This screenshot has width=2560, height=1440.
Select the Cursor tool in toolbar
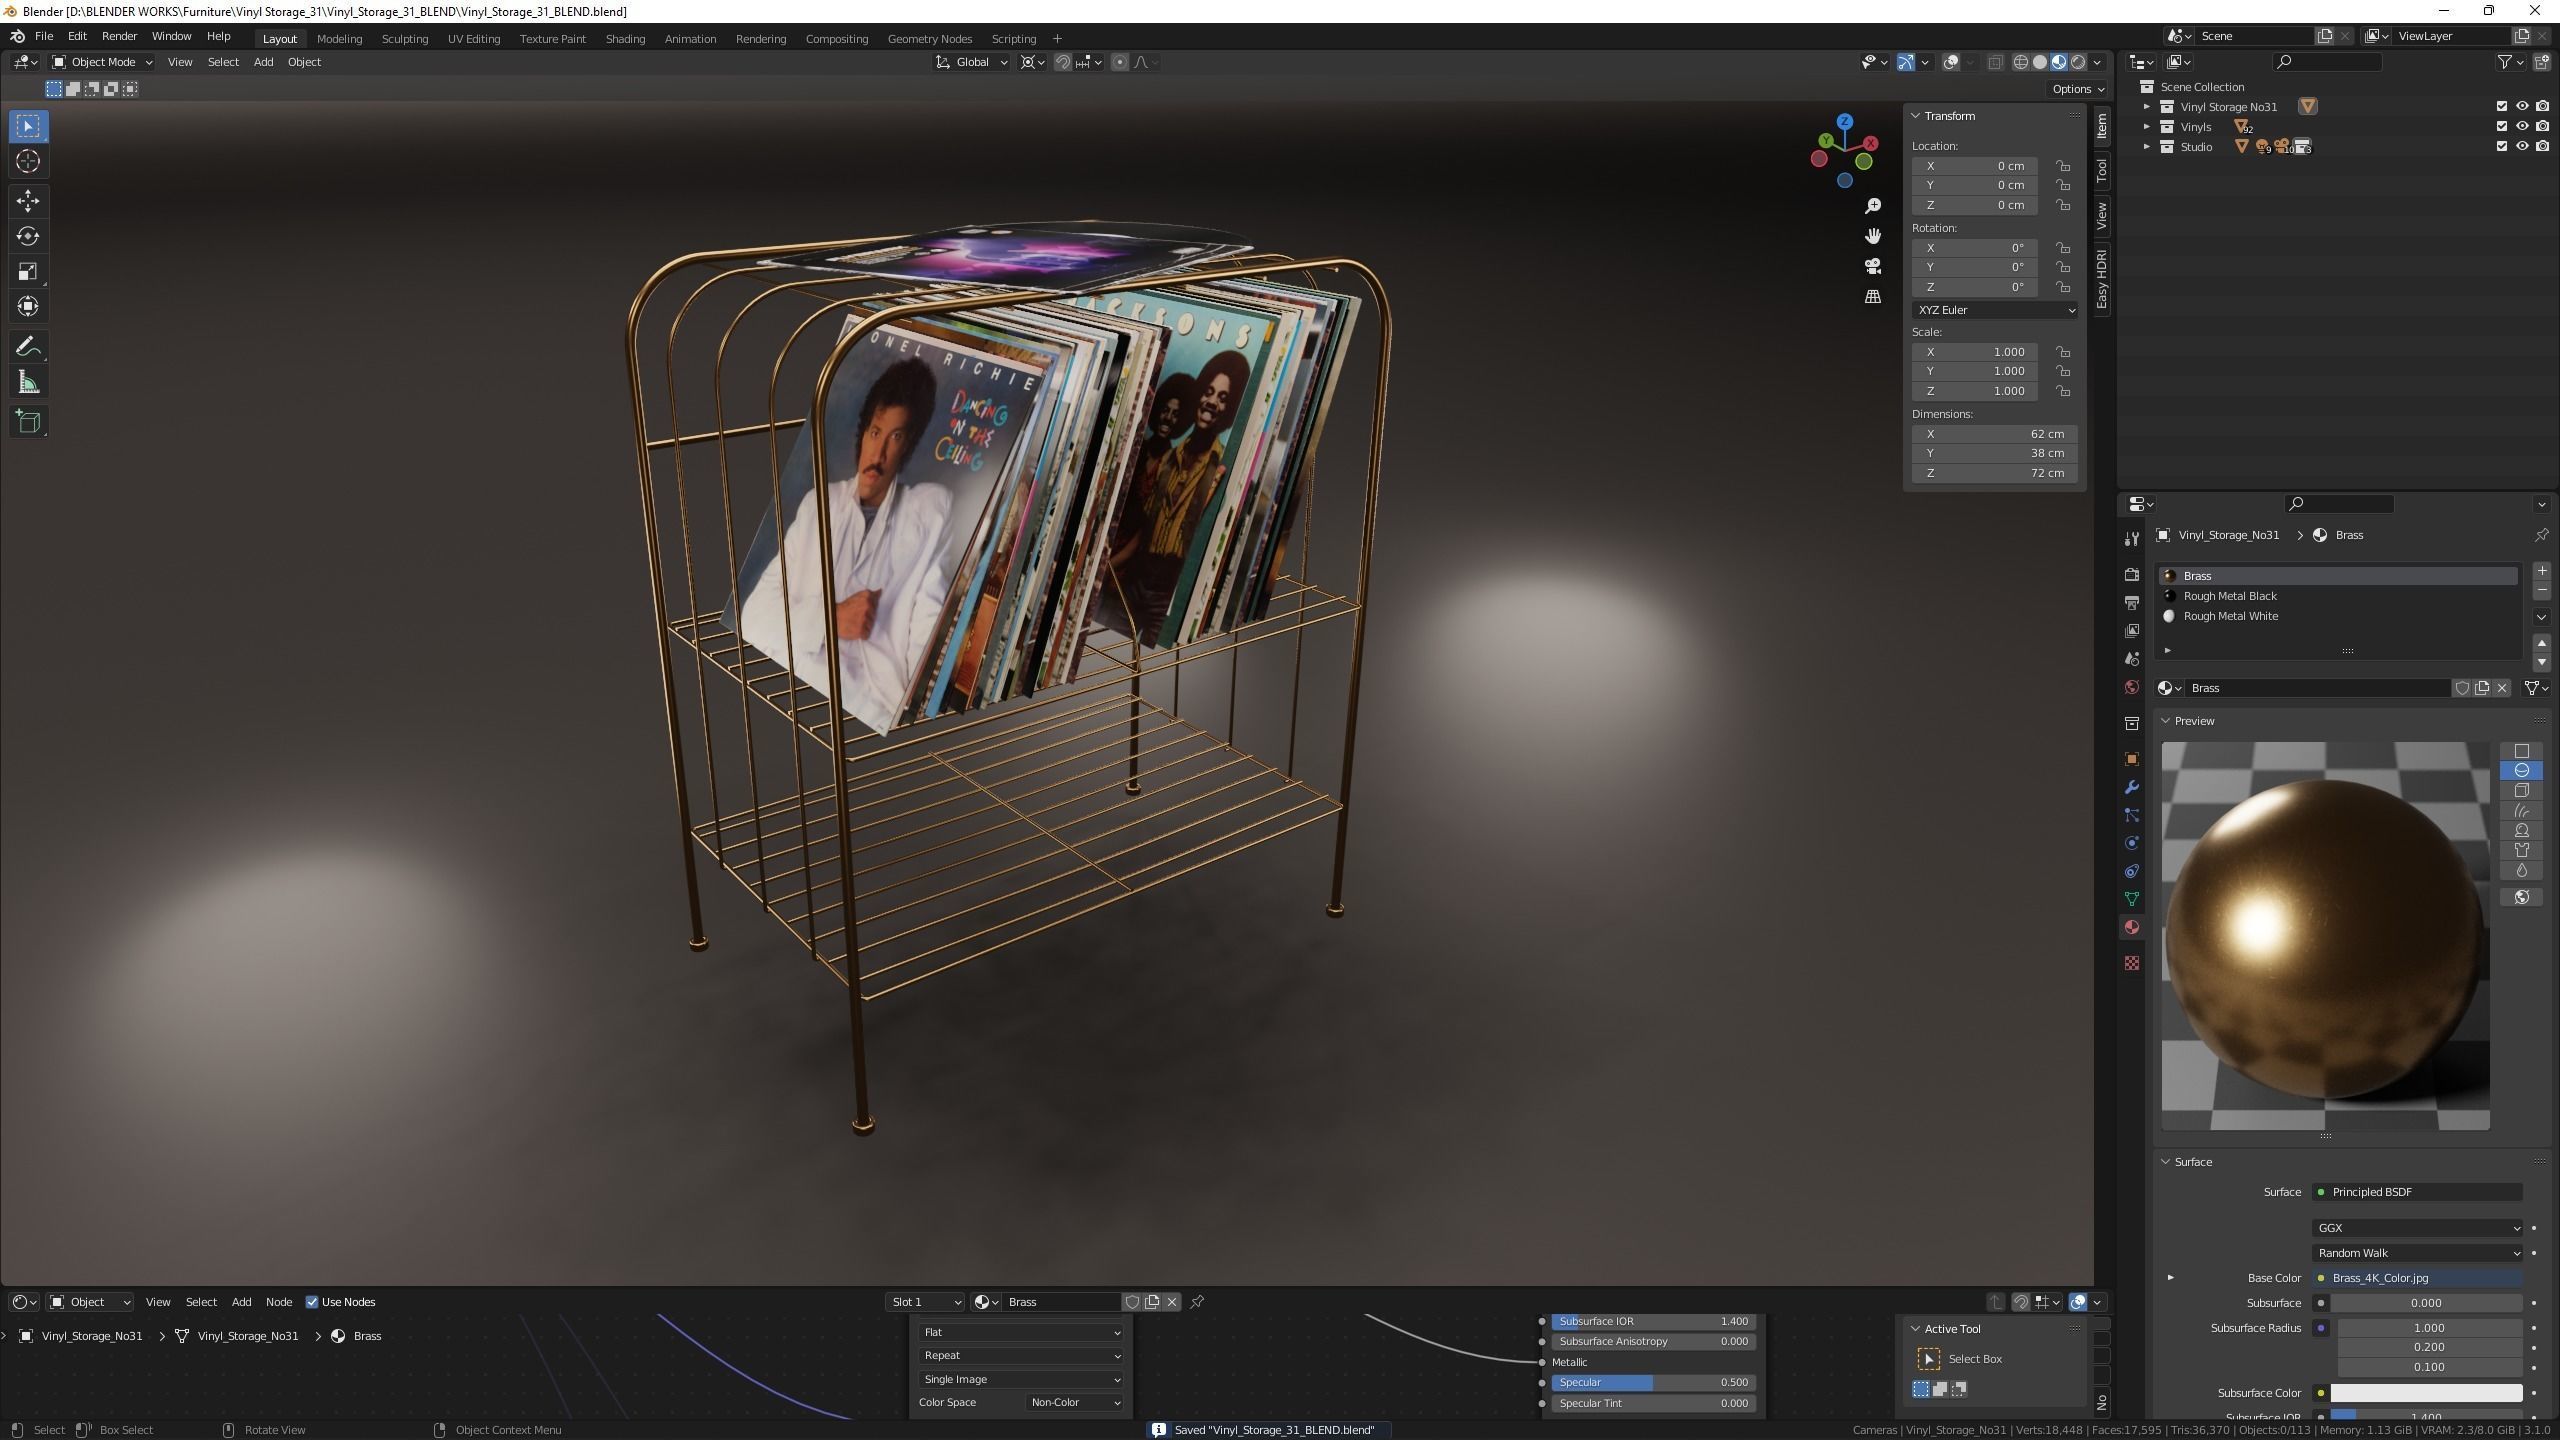tap(28, 161)
